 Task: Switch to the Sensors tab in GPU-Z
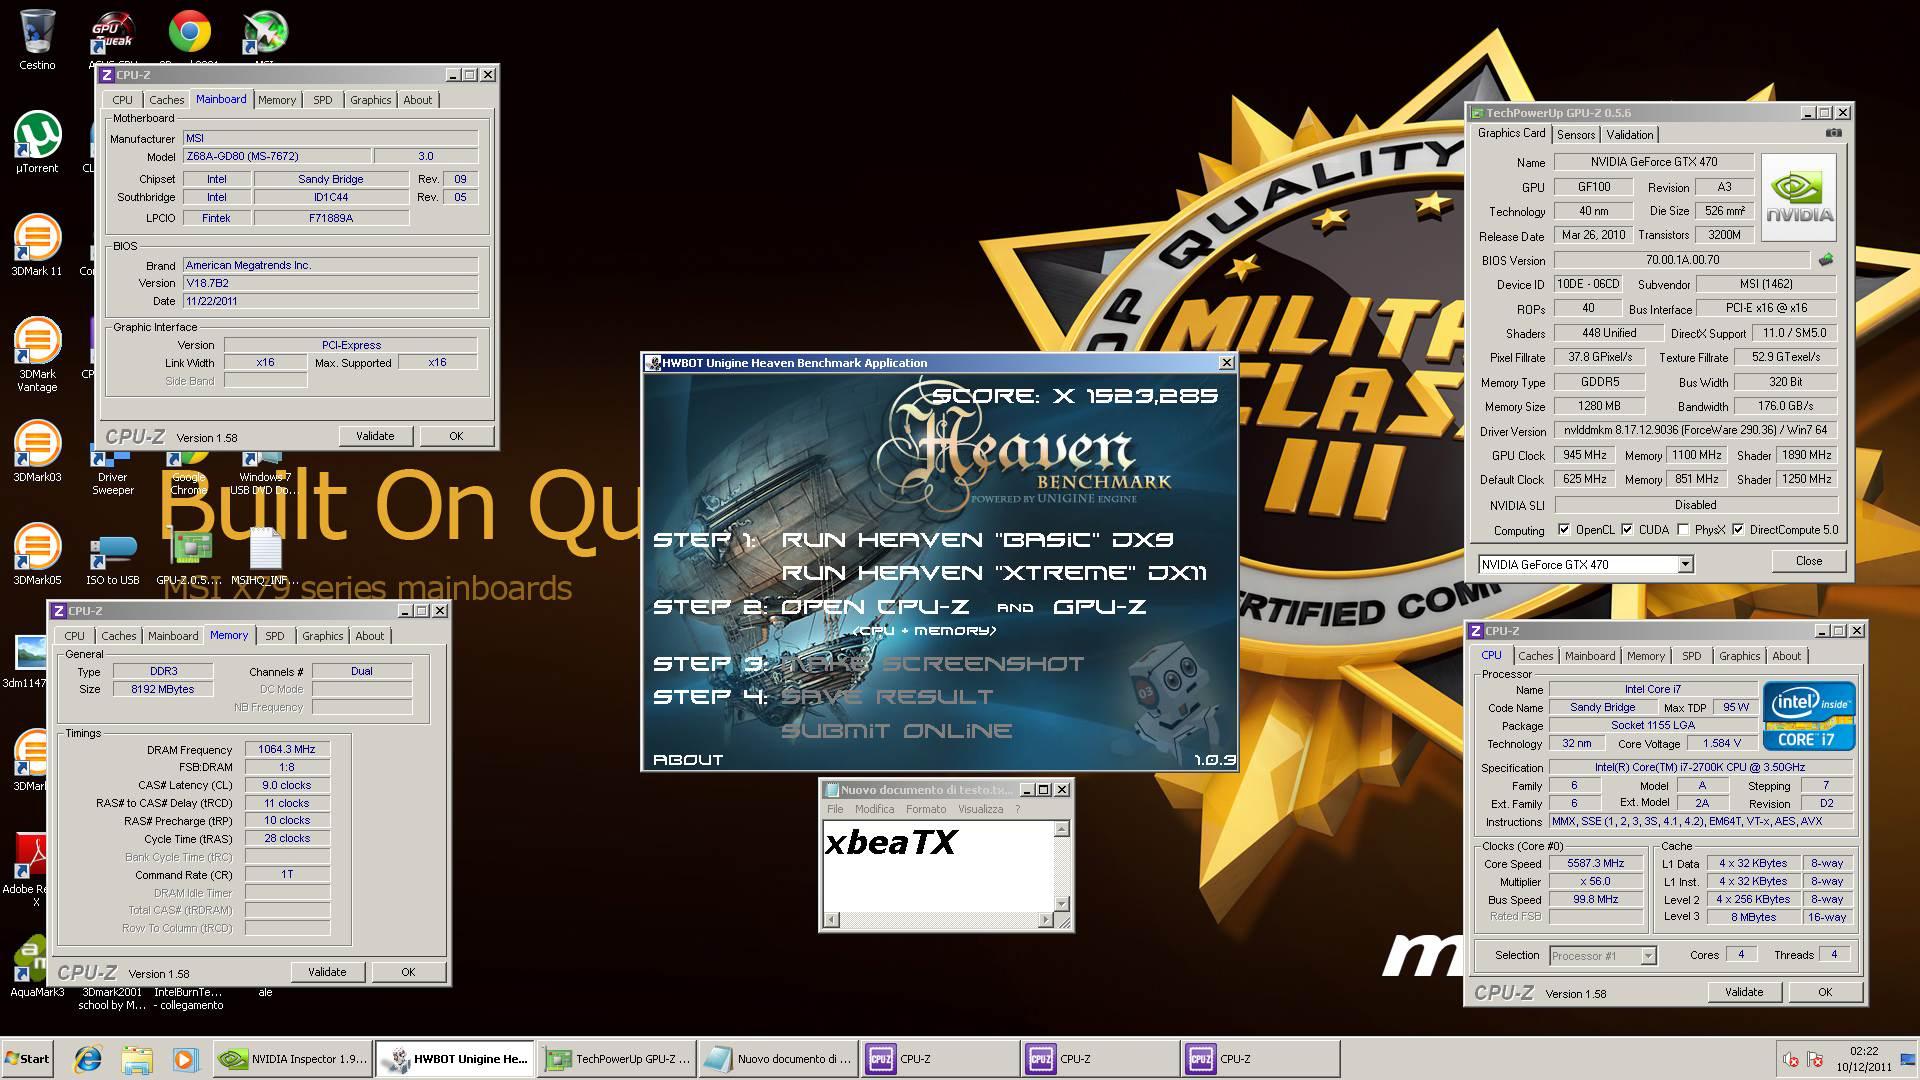pyautogui.click(x=1576, y=135)
